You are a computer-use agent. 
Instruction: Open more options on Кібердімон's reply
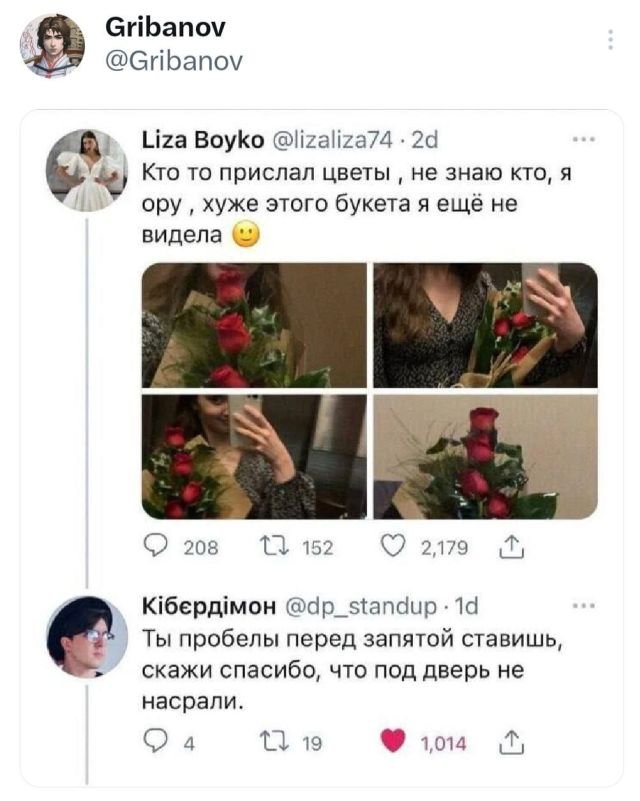584,606
